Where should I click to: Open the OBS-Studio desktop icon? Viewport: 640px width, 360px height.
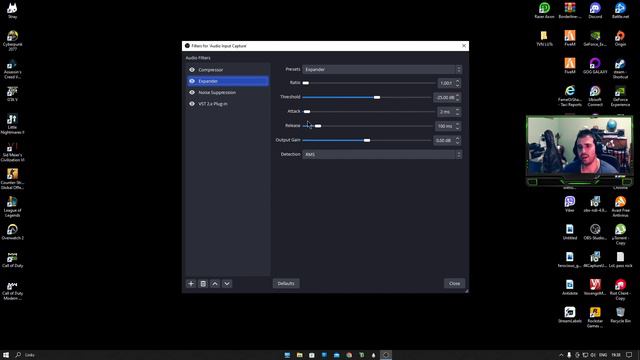tap(595, 232)
